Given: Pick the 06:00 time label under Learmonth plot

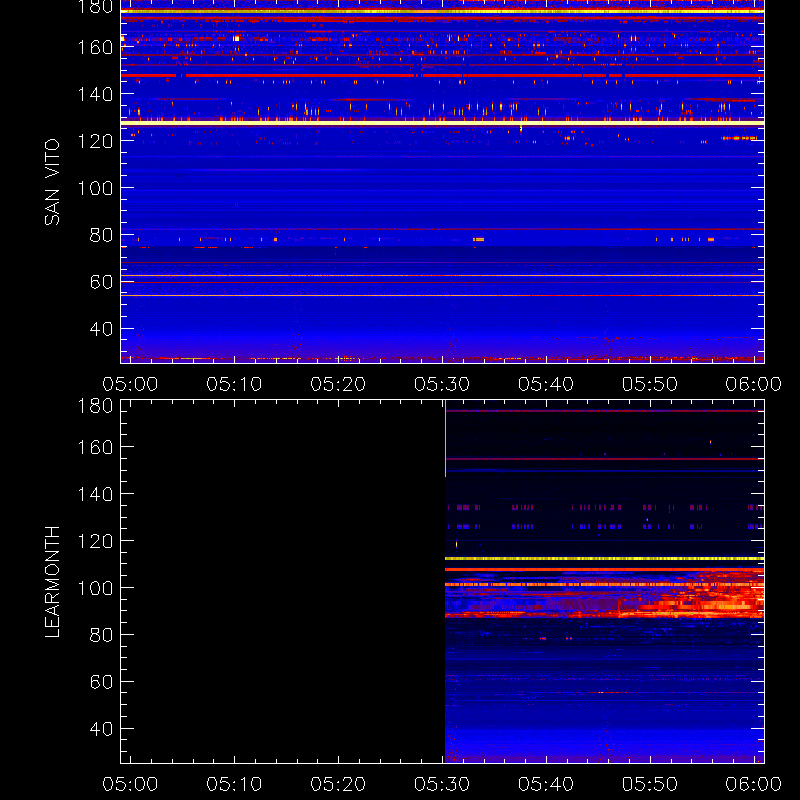Looking at the screenshot, I should 754,784.
